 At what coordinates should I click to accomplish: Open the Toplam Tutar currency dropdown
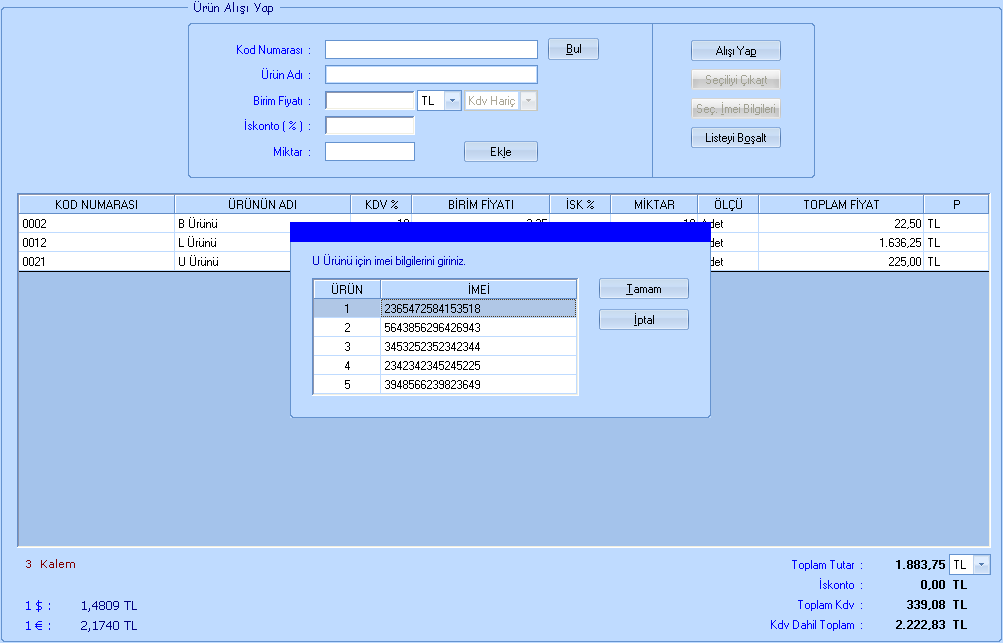(980, 565)
